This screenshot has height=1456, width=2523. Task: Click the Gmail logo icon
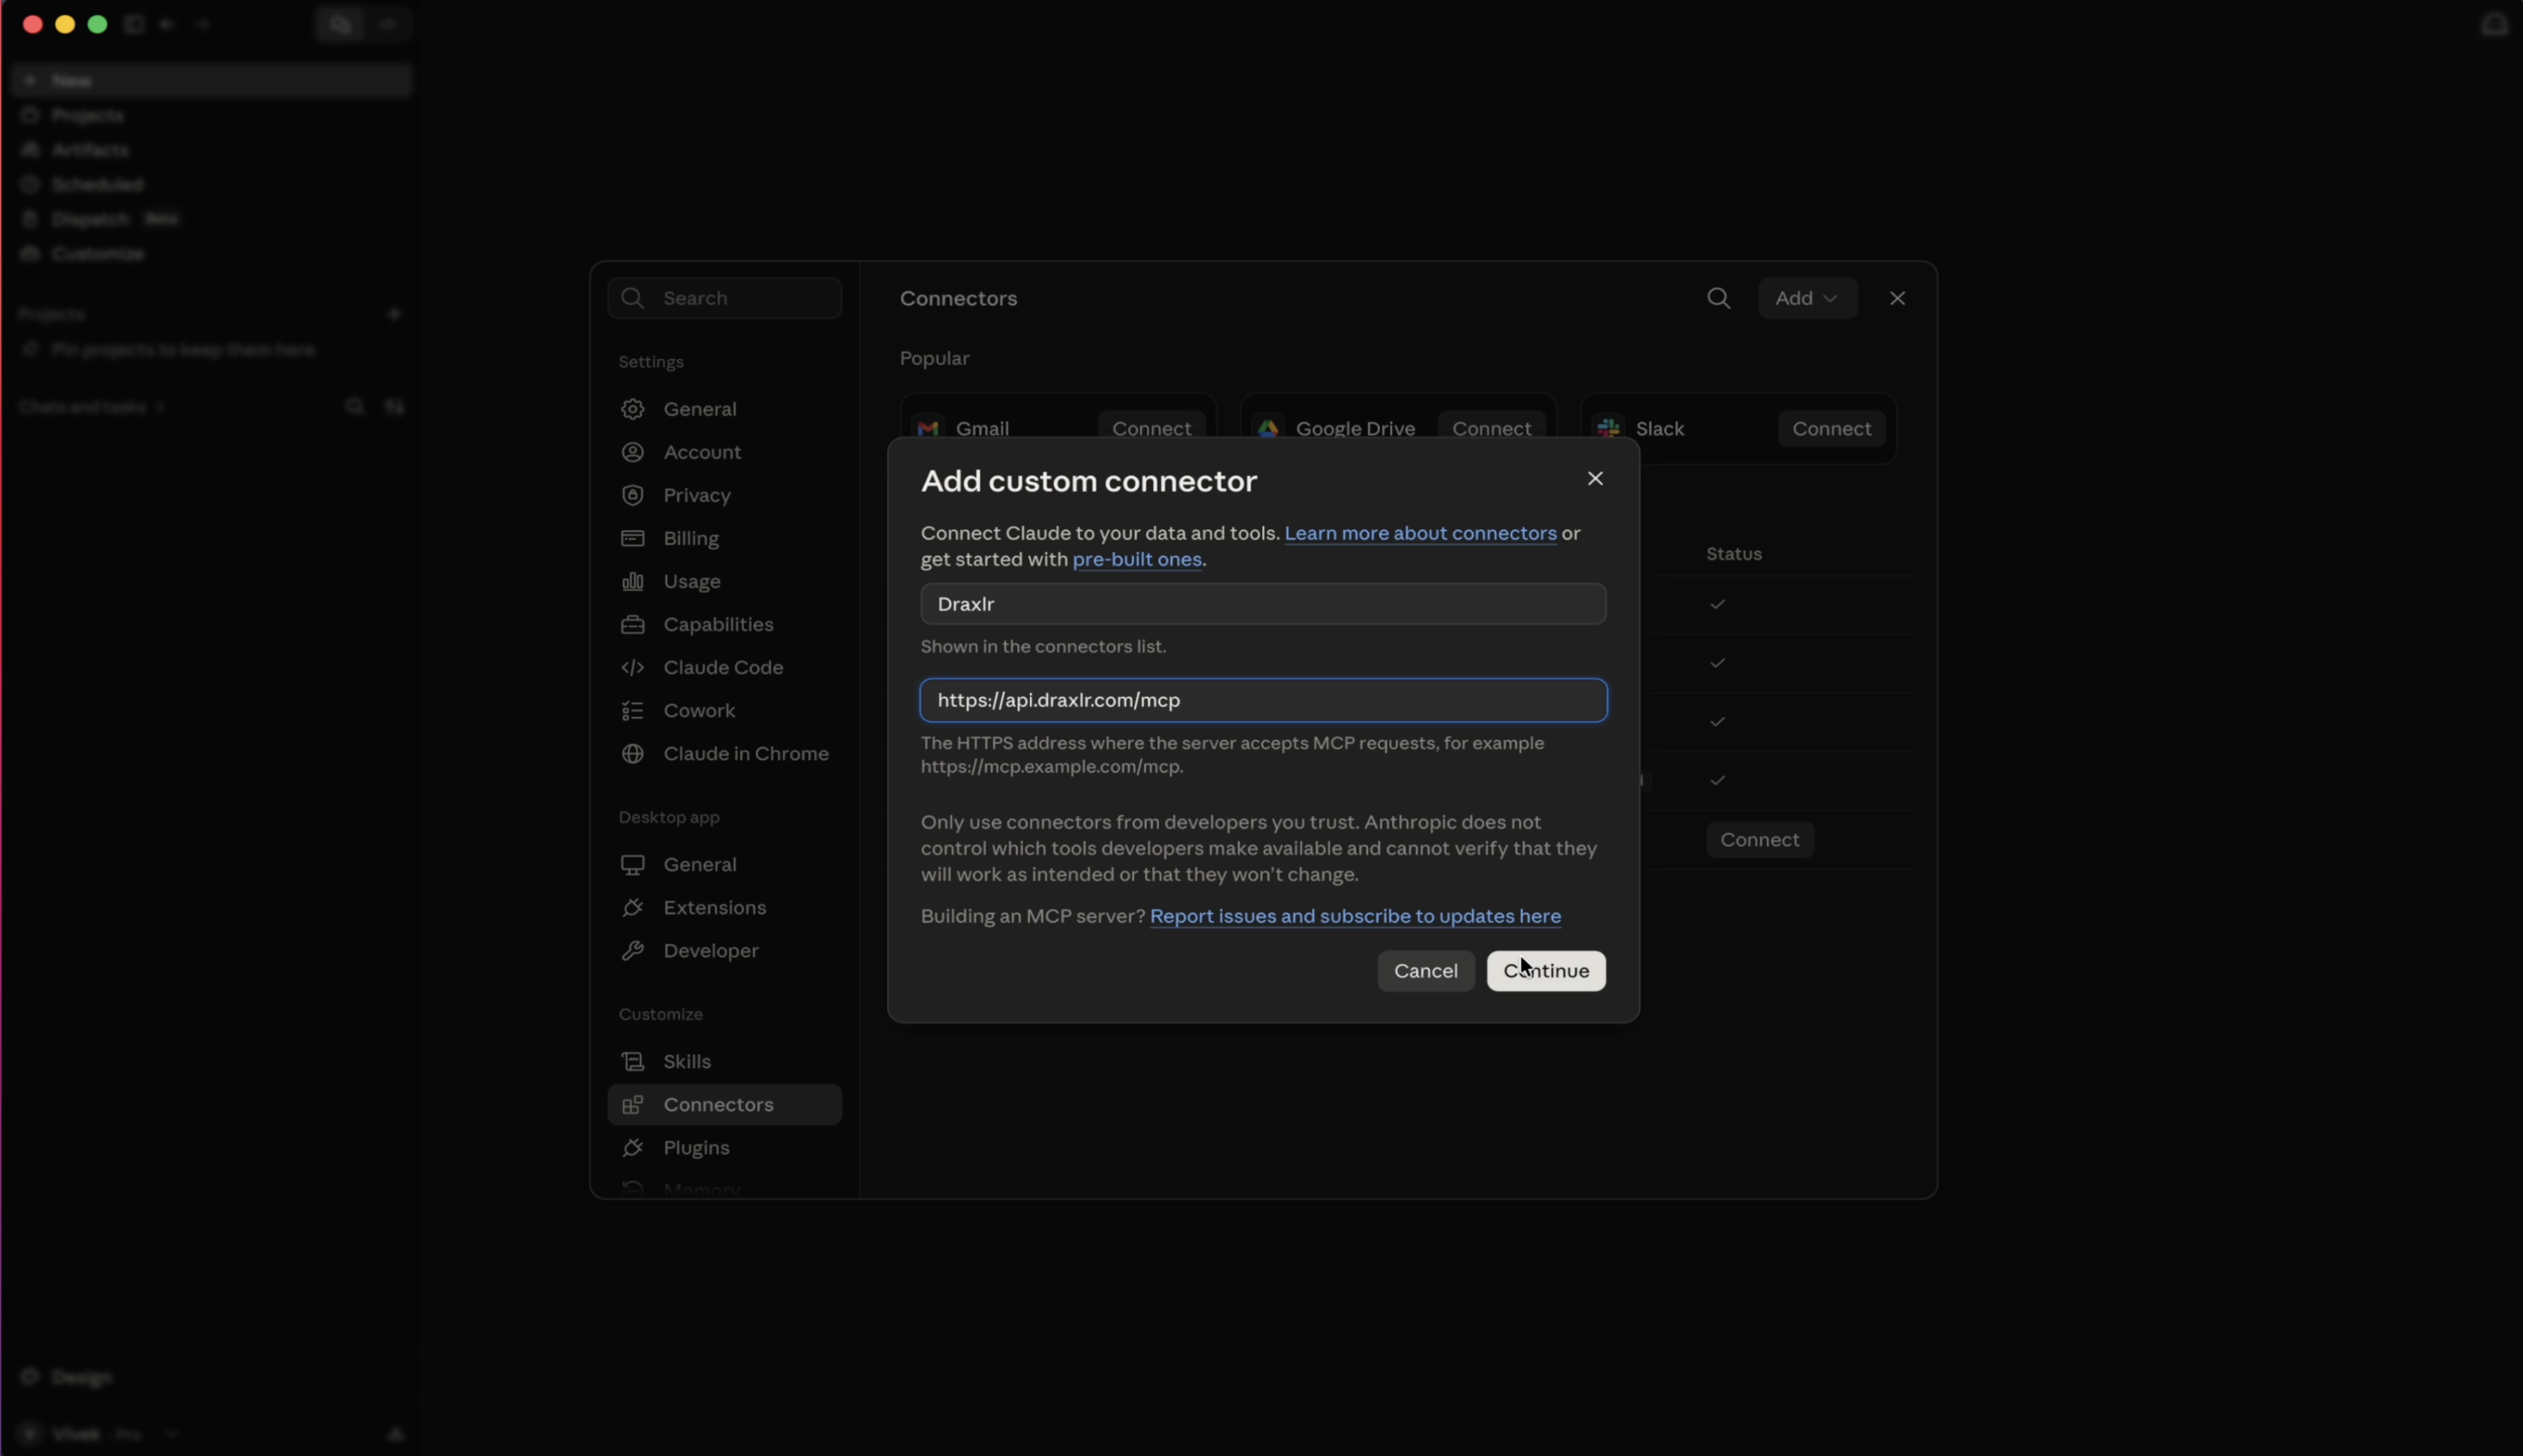click(x=927, y=428)
